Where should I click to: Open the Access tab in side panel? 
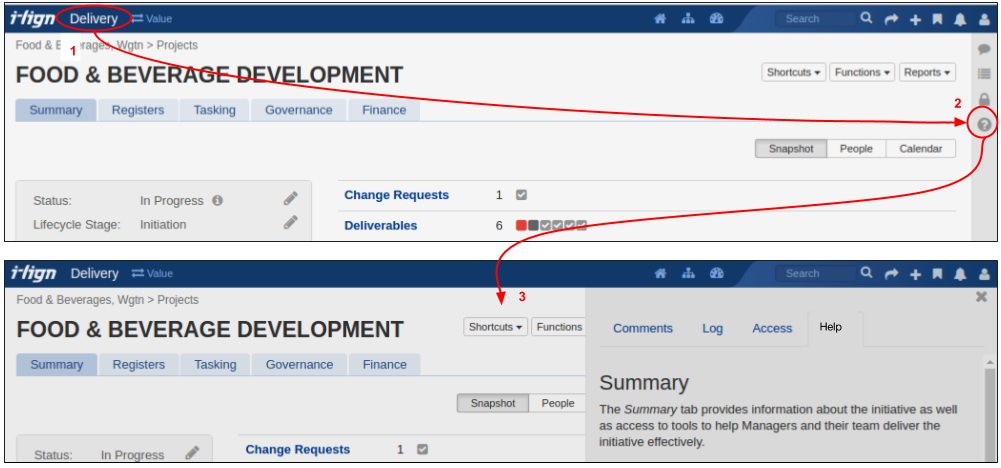click(x=772, y=328)
